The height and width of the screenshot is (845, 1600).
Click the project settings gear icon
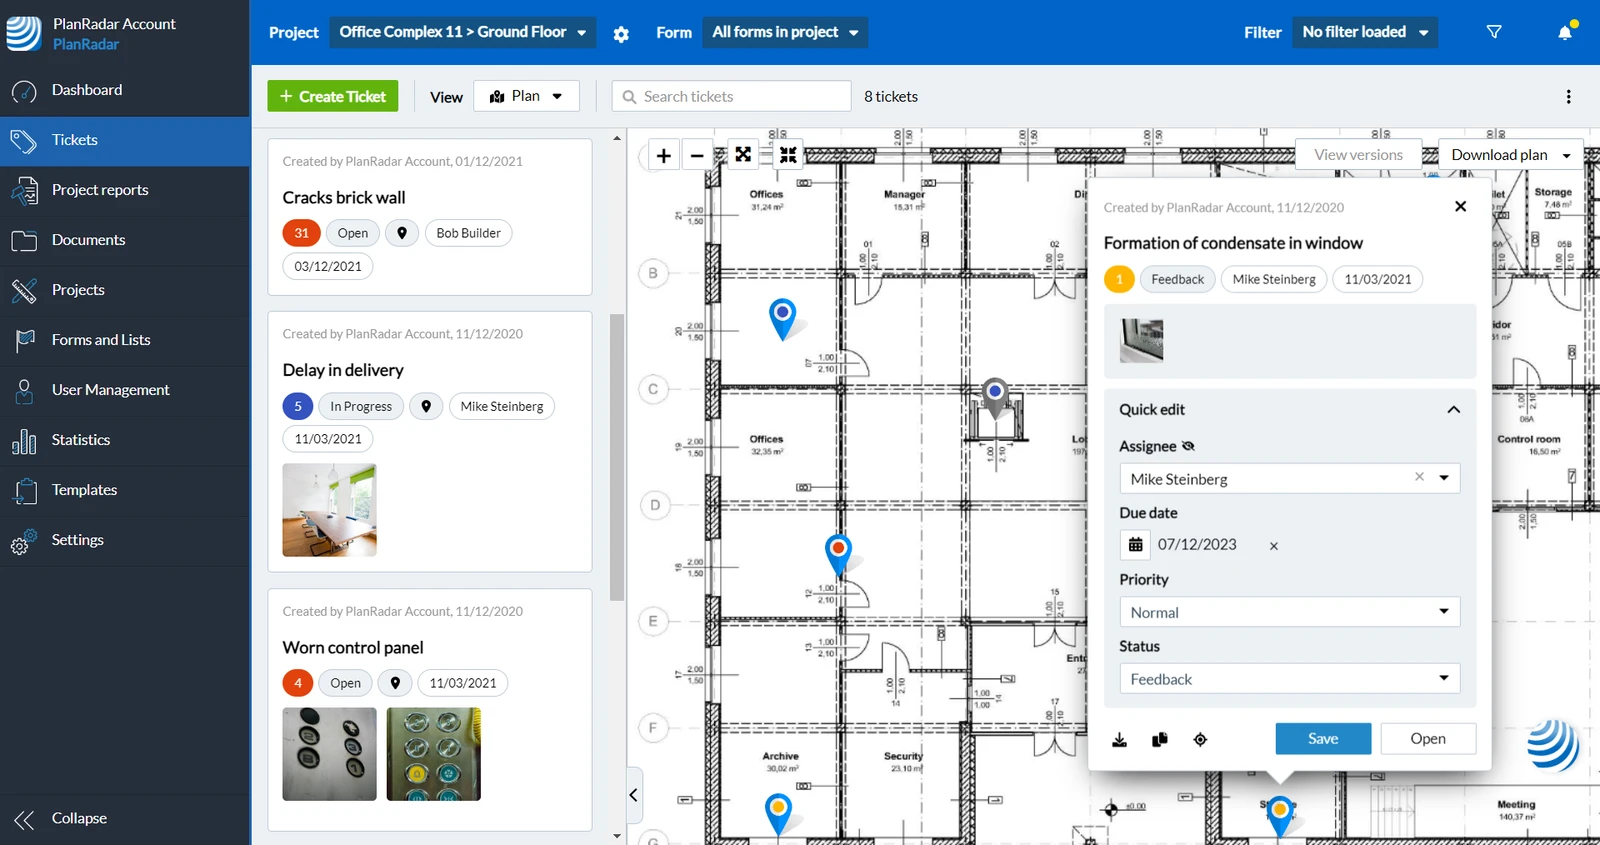pos(621,34)
